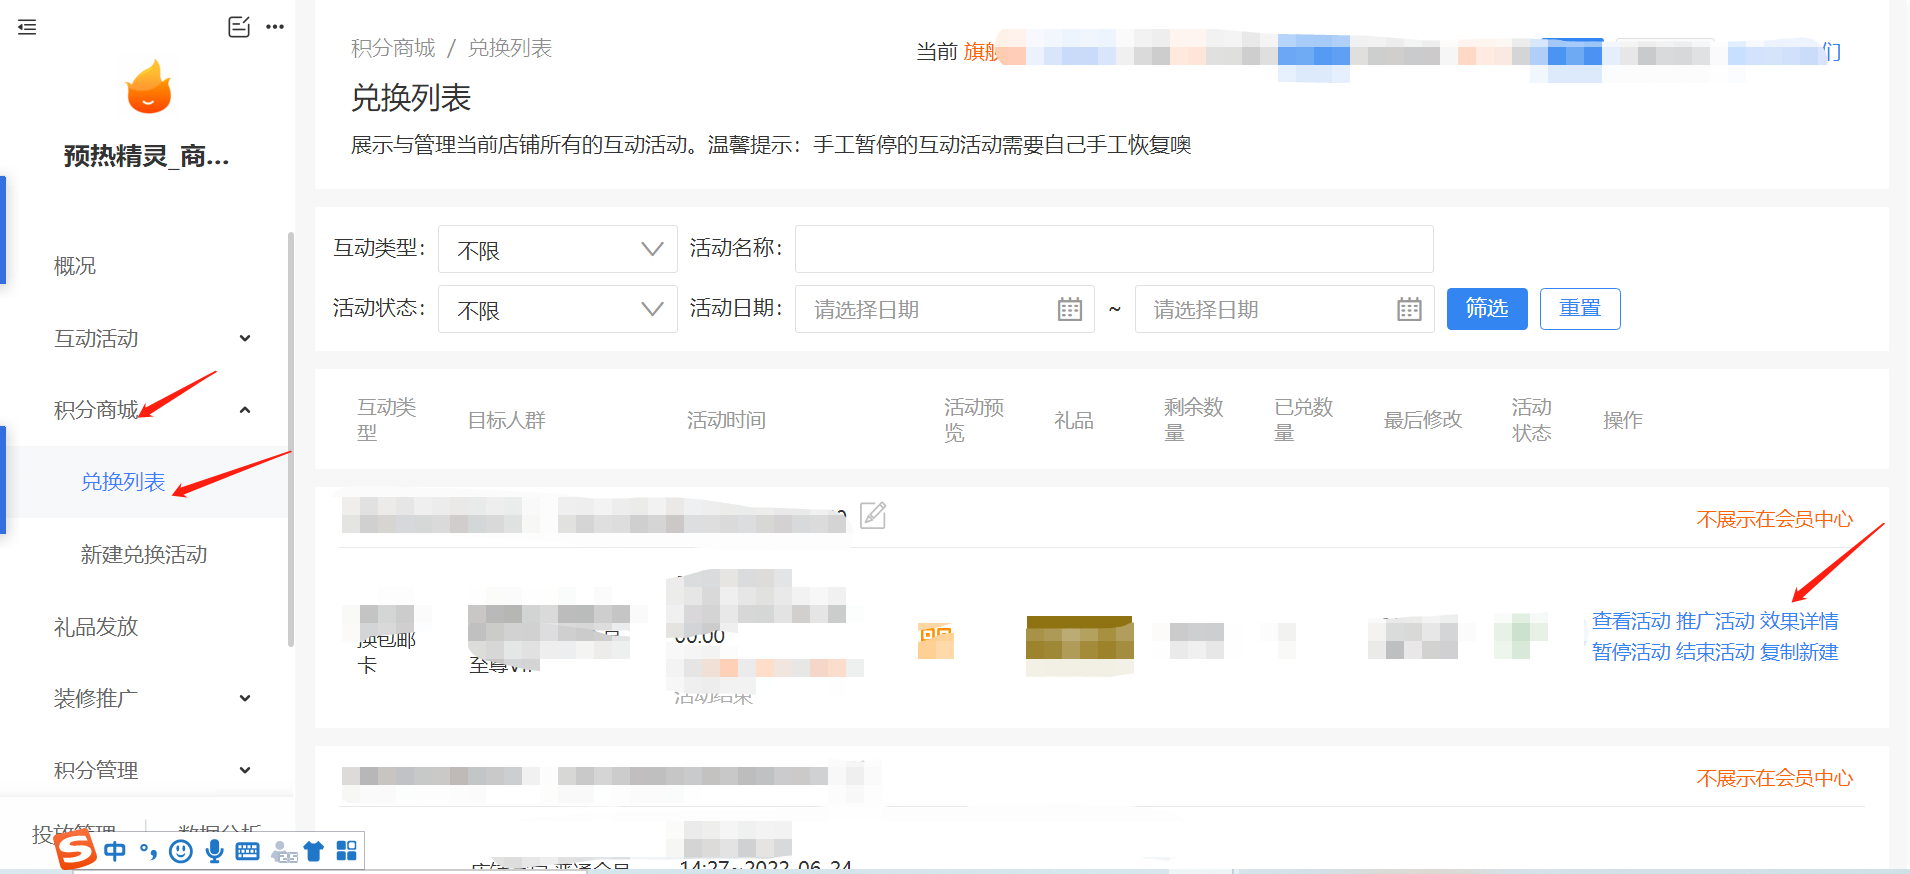This screenshot has width=1910, height=874.
Task: Open toolbox grid icon on IME bar
Action: click(x=346, y=851)
